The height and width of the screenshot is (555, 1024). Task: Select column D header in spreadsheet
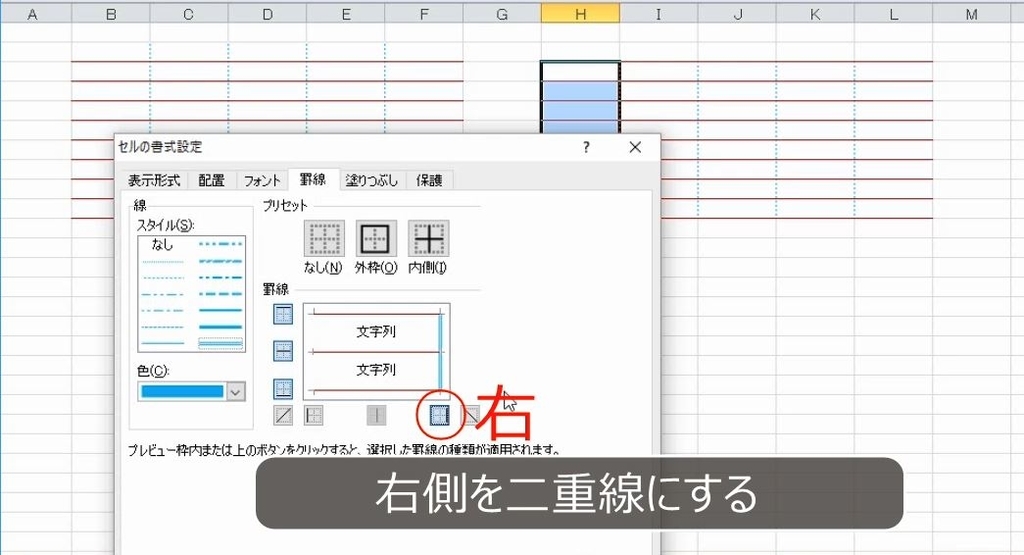coord(267,13)
